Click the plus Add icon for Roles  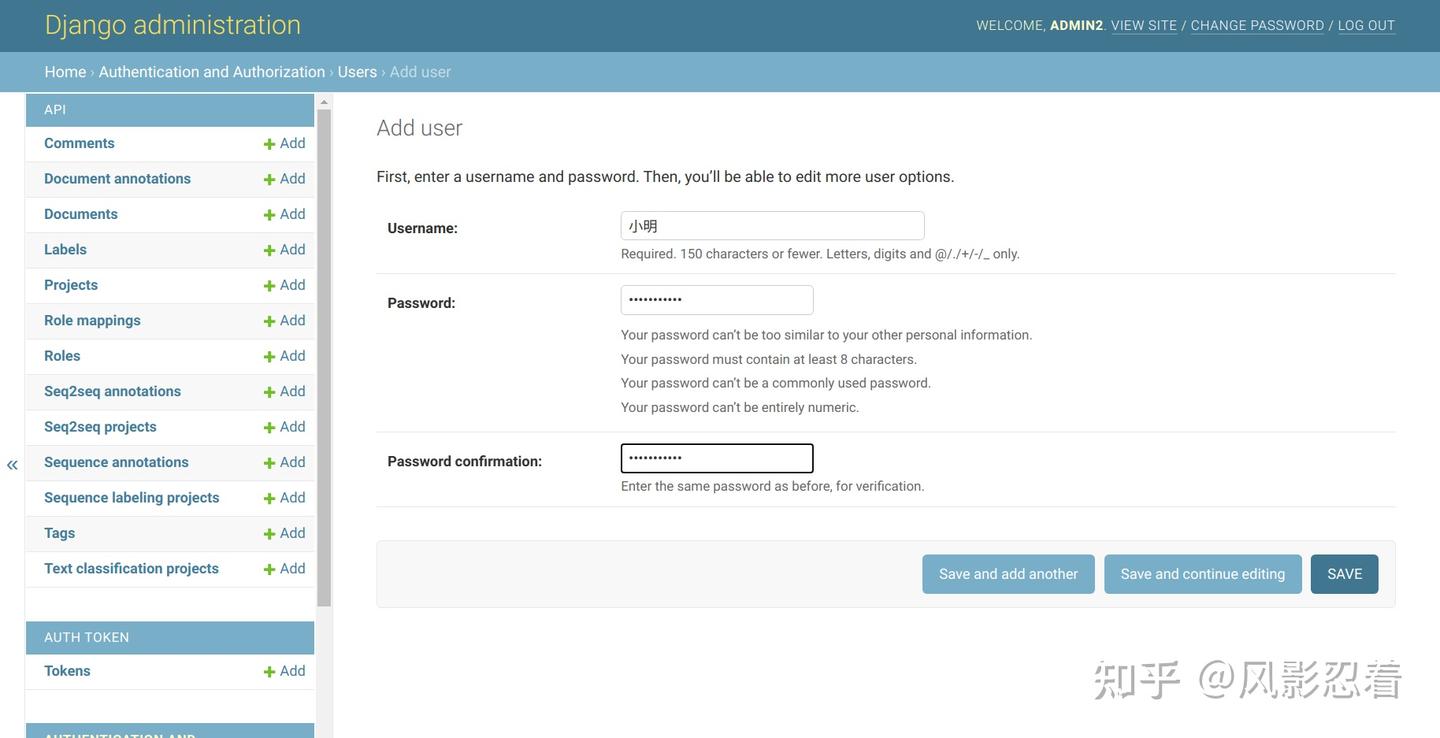tap(269, 357)
